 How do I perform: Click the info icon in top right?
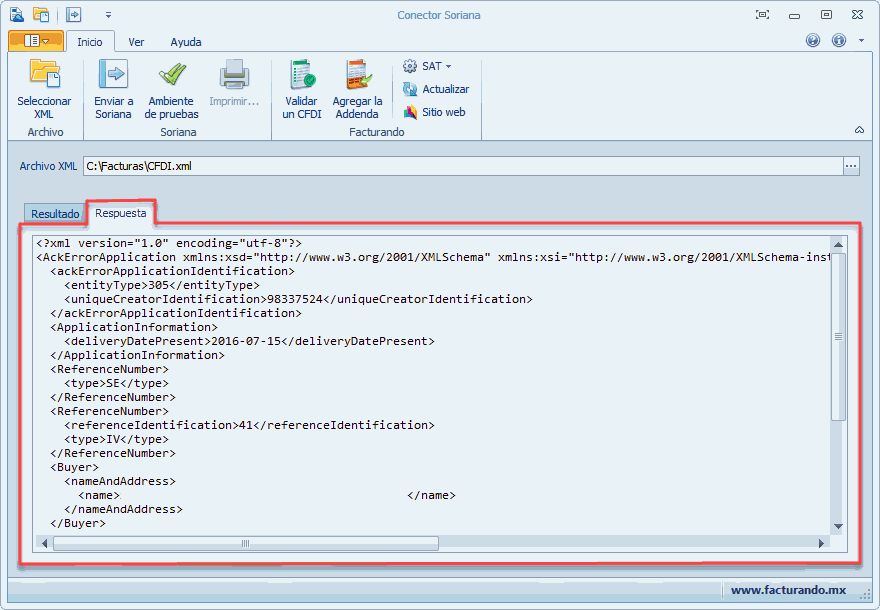point(838,41)
